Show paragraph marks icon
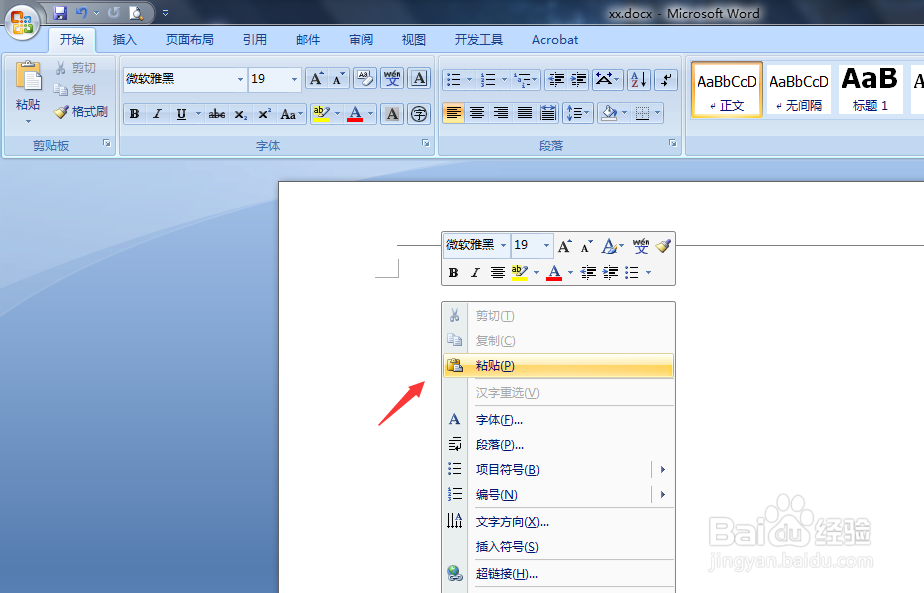 [666, 79]
